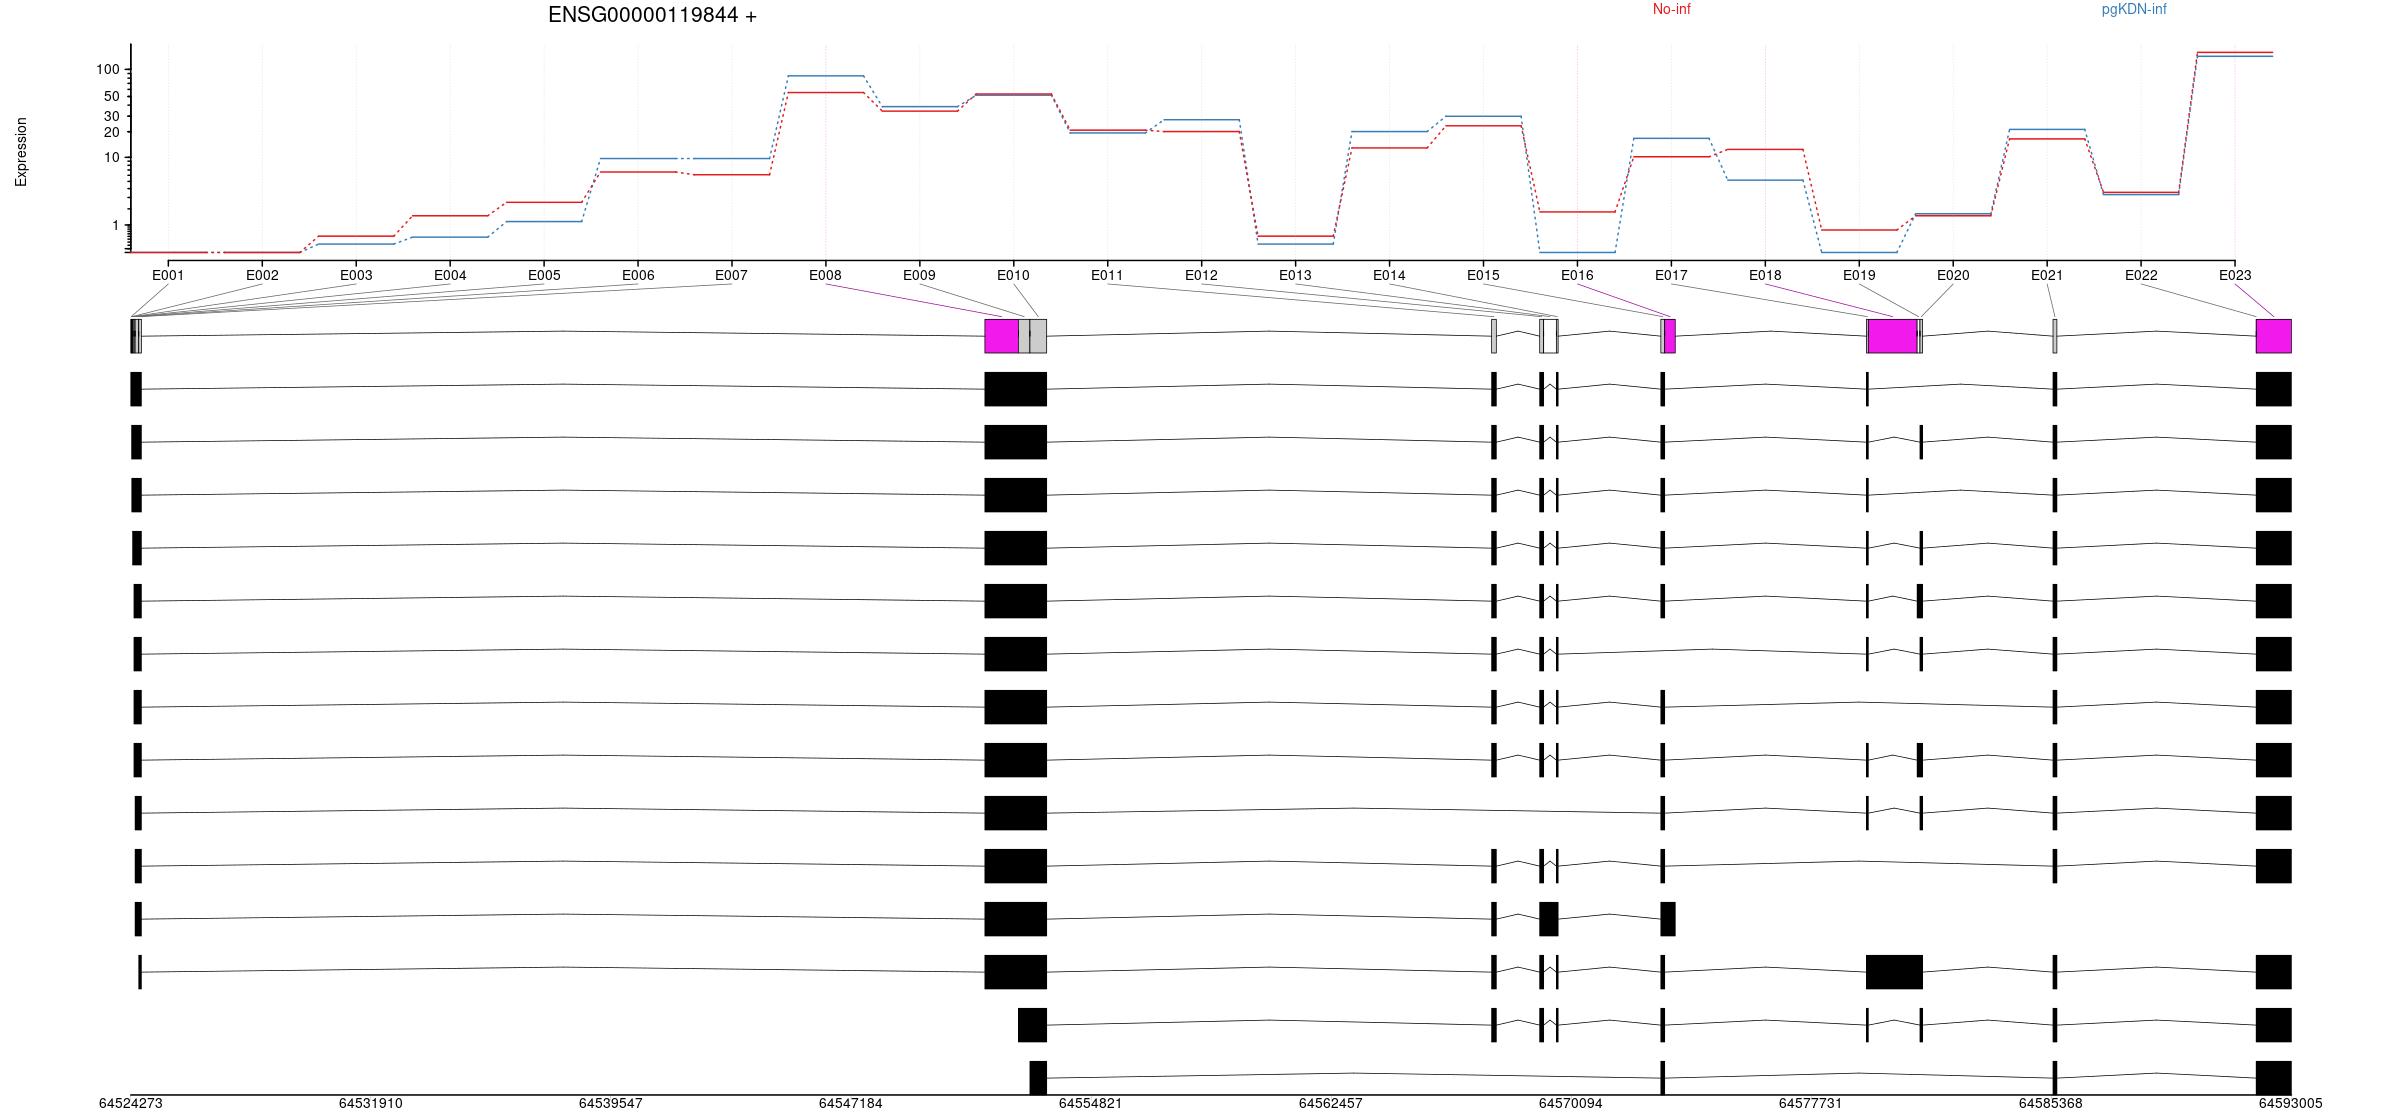Click exon label E023
This screenshot has height=1120, width=2400.
(2235, 275)
